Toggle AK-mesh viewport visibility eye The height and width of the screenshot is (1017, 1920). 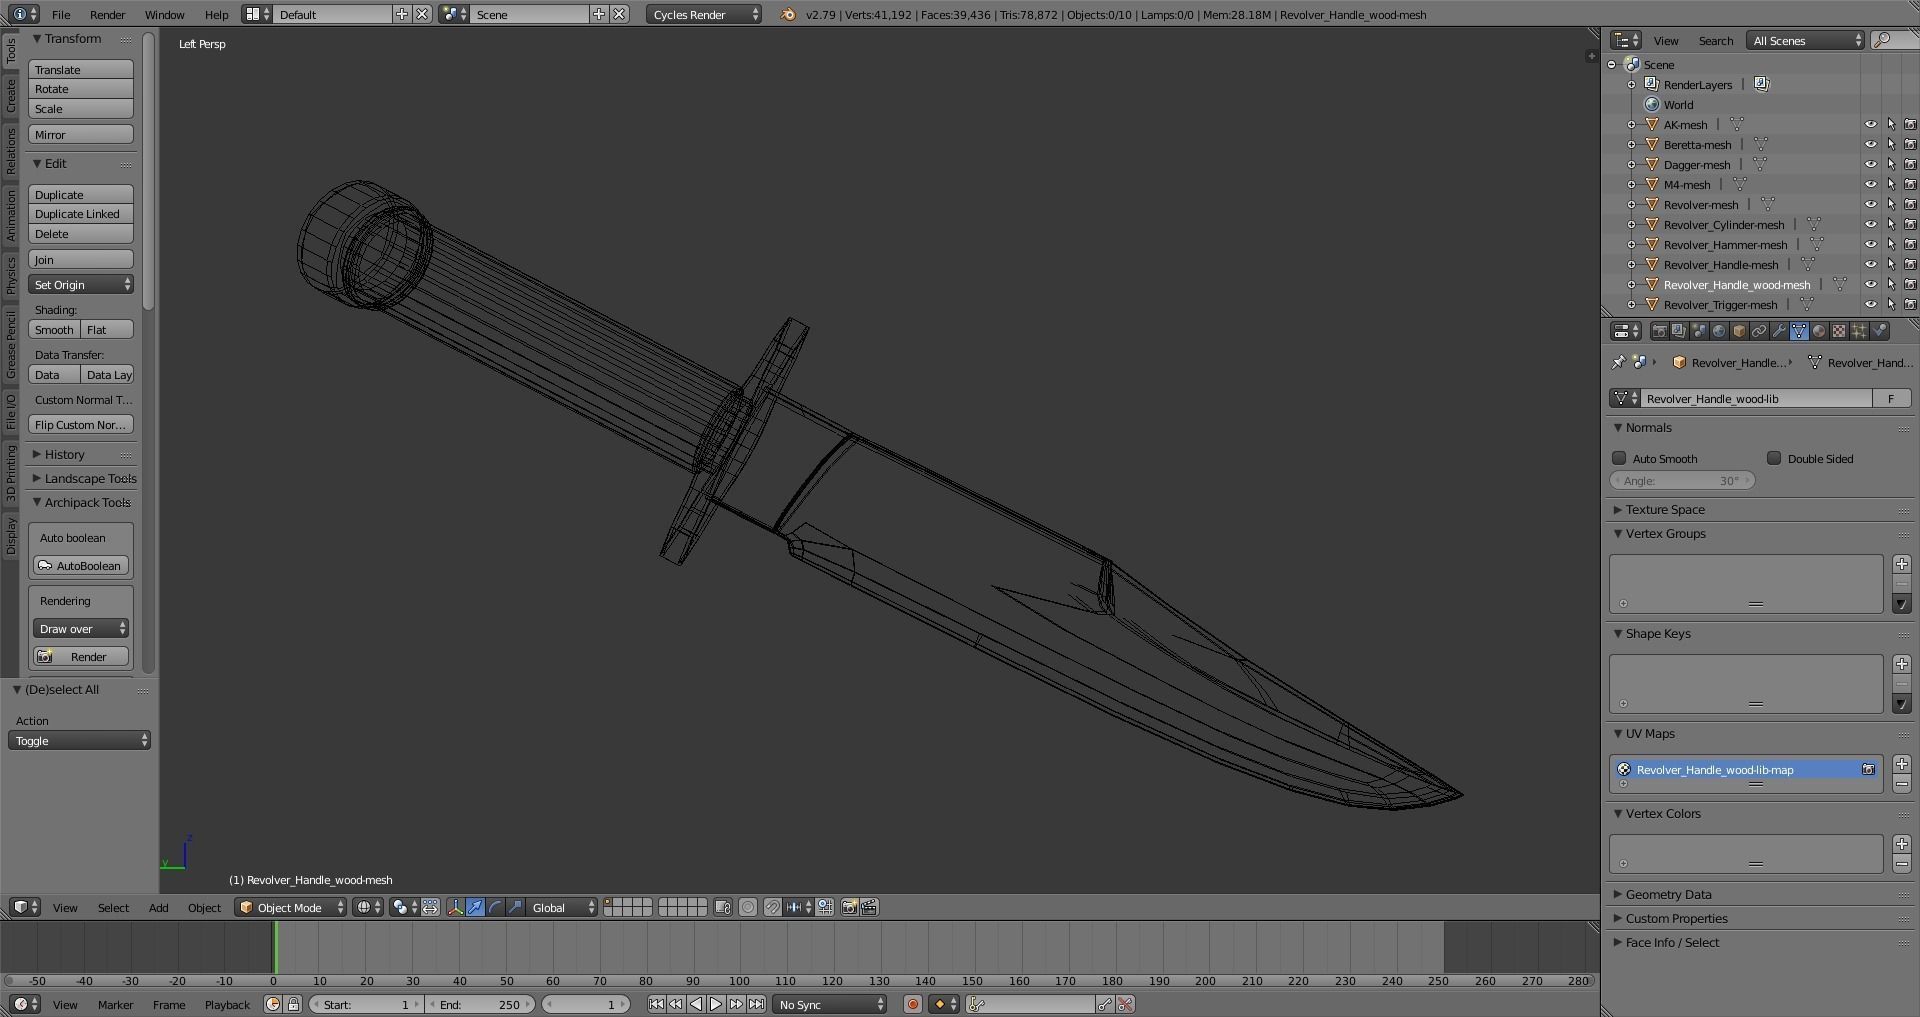[x=1870, y=125]
